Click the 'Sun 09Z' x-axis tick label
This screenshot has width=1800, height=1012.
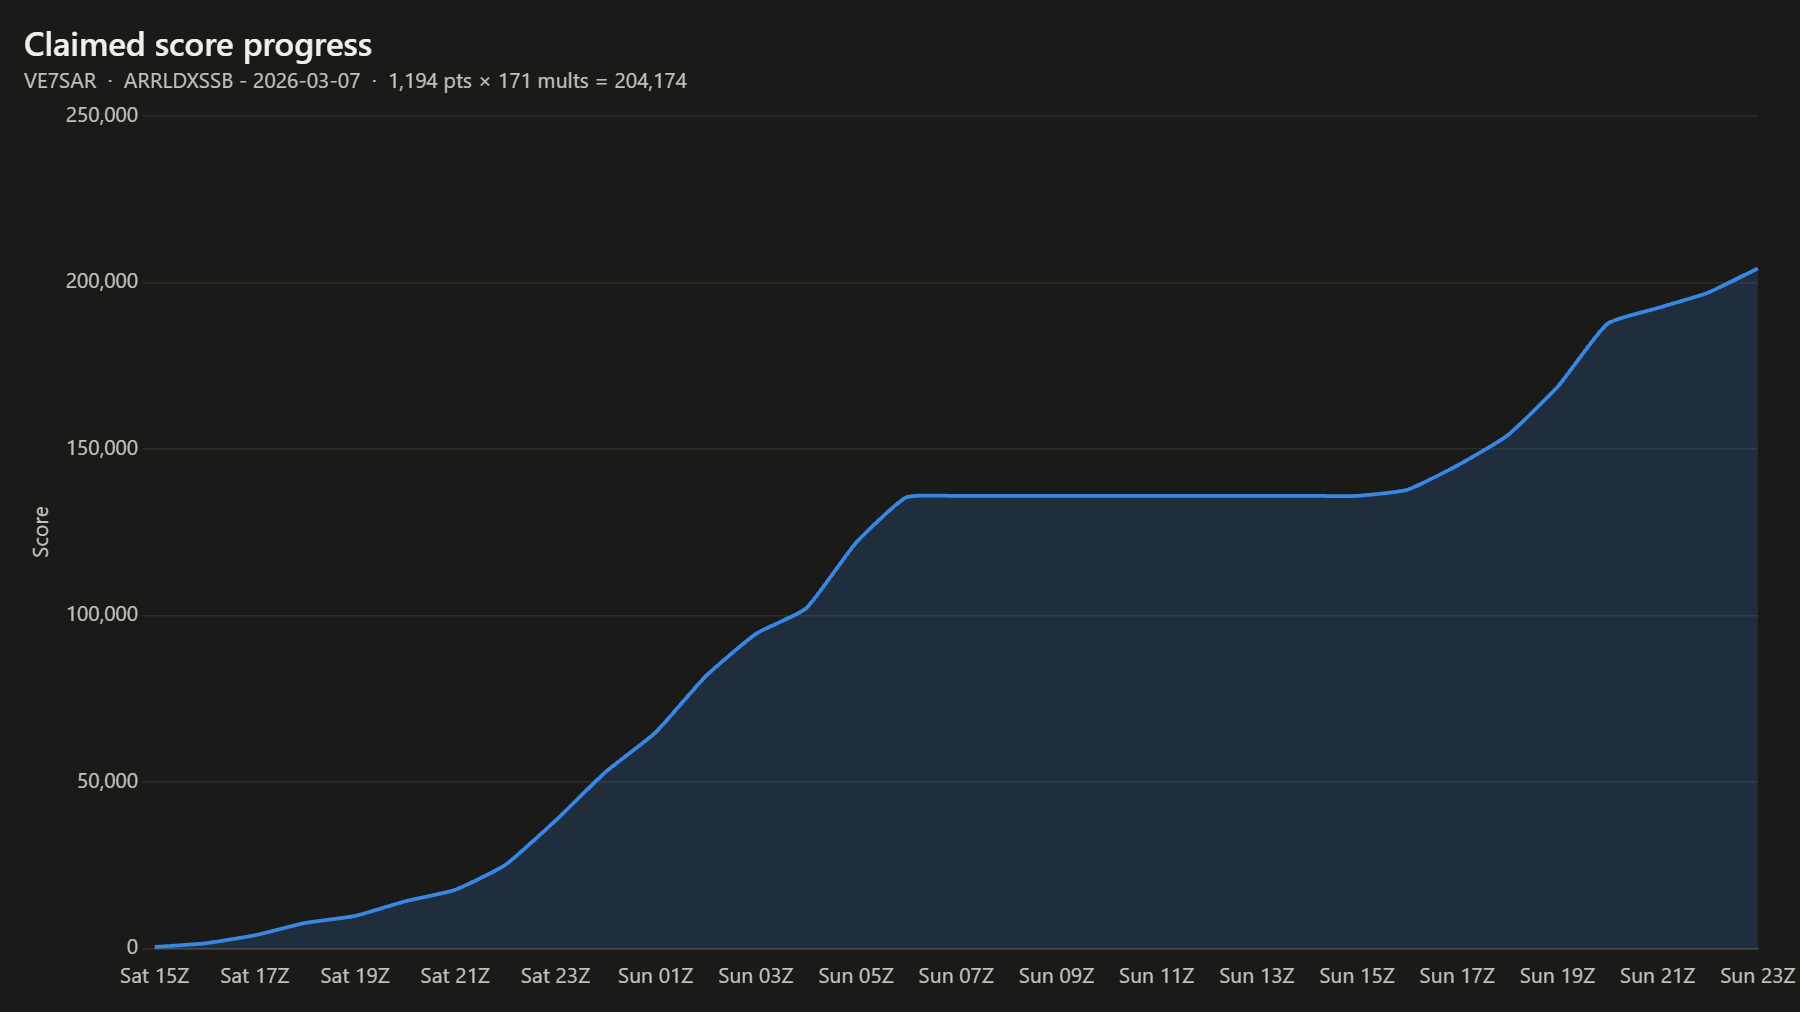pos(1056,976)
